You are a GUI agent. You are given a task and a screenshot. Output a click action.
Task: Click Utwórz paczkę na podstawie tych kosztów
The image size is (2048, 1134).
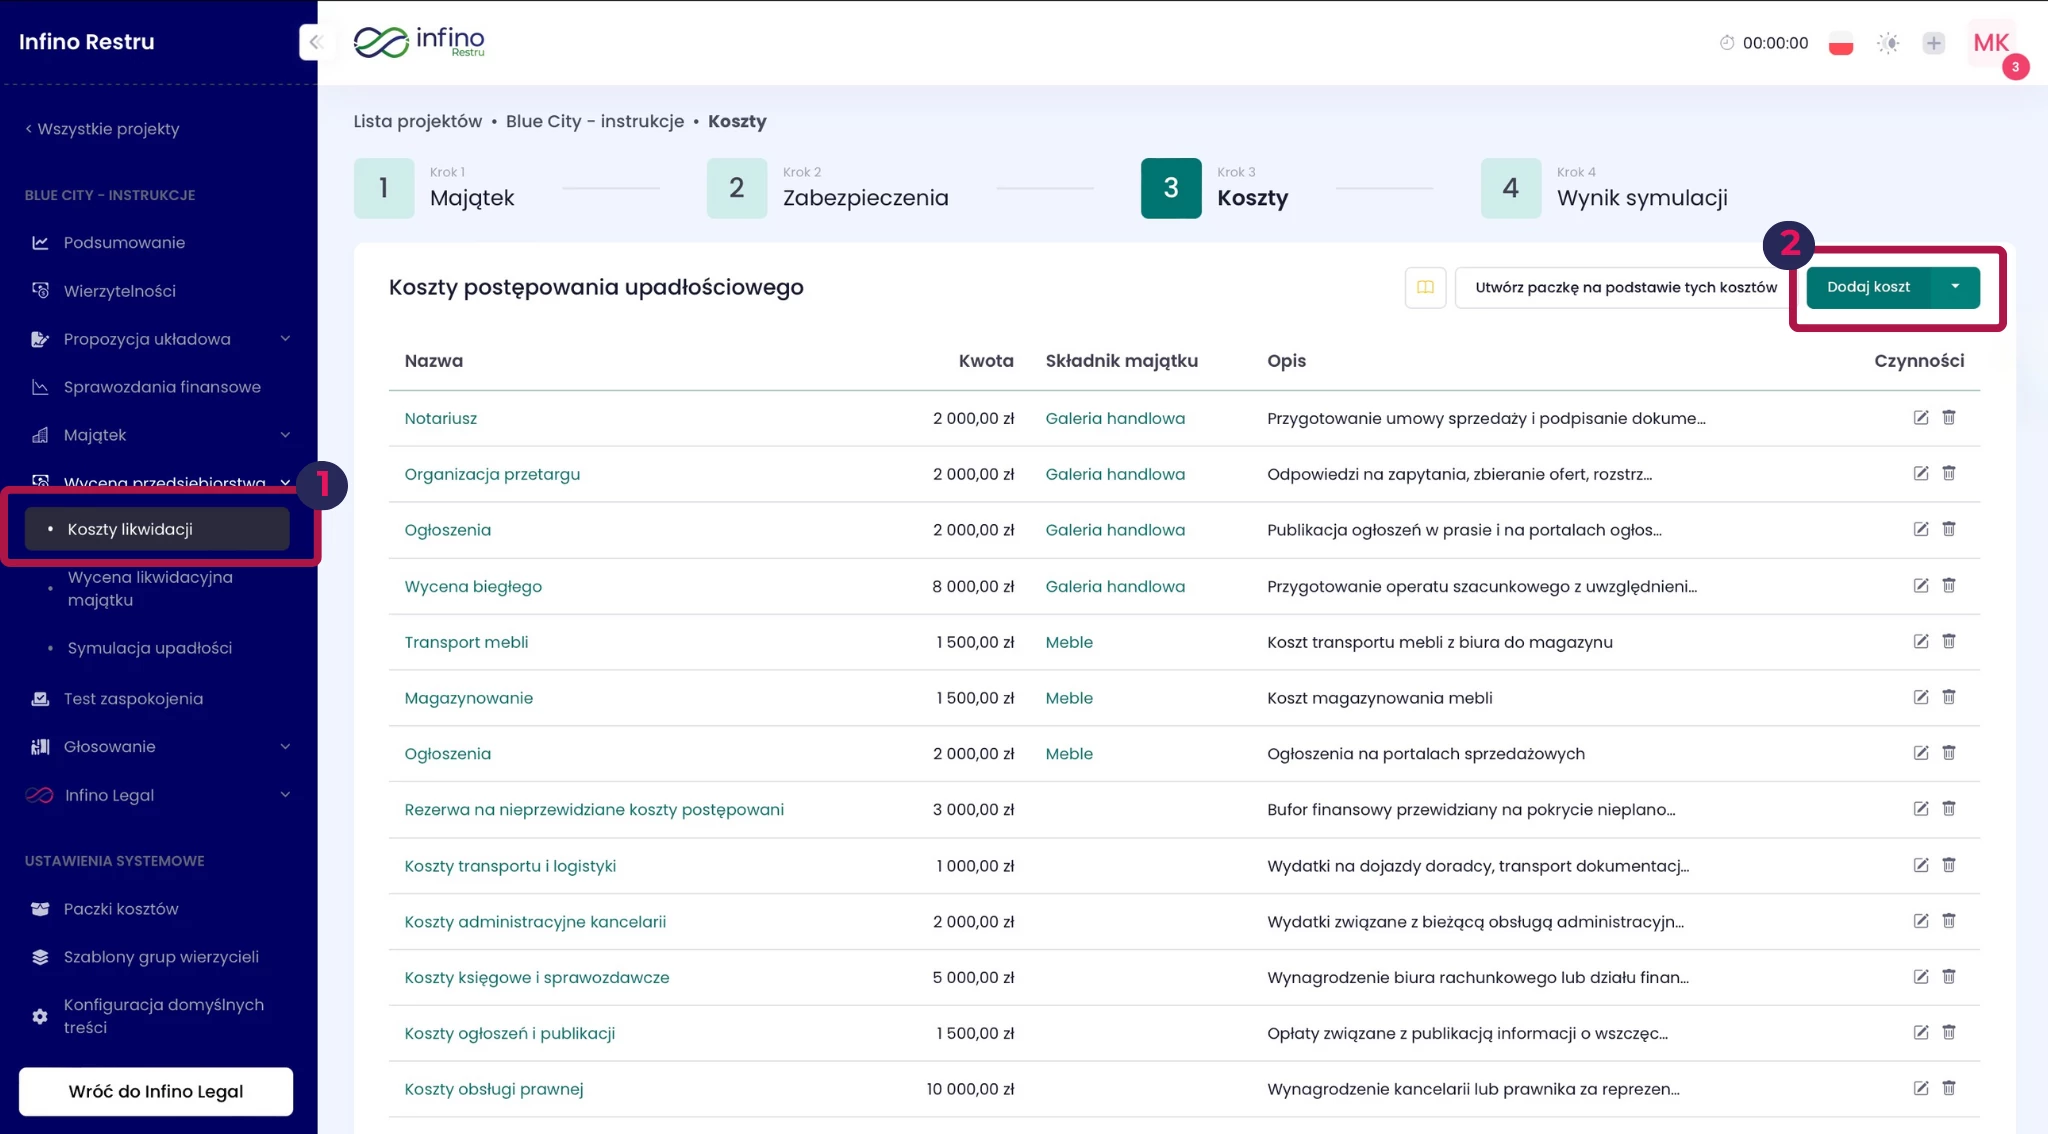tap(1625, 288)
